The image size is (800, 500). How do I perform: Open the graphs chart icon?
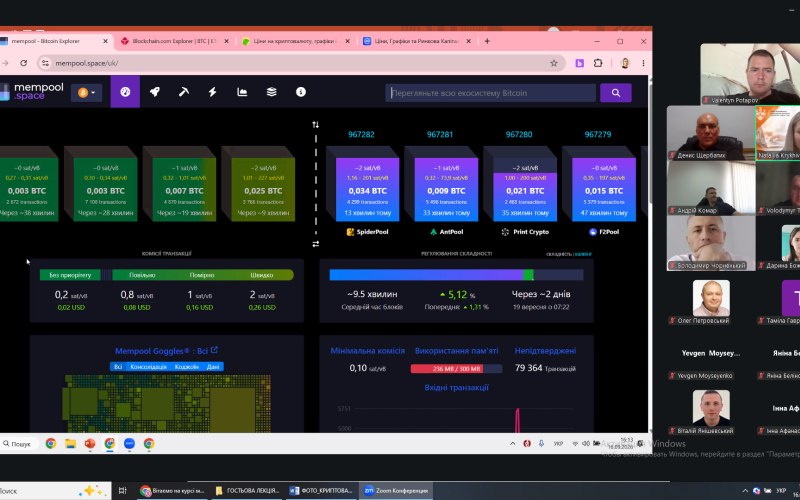(242, 92)
